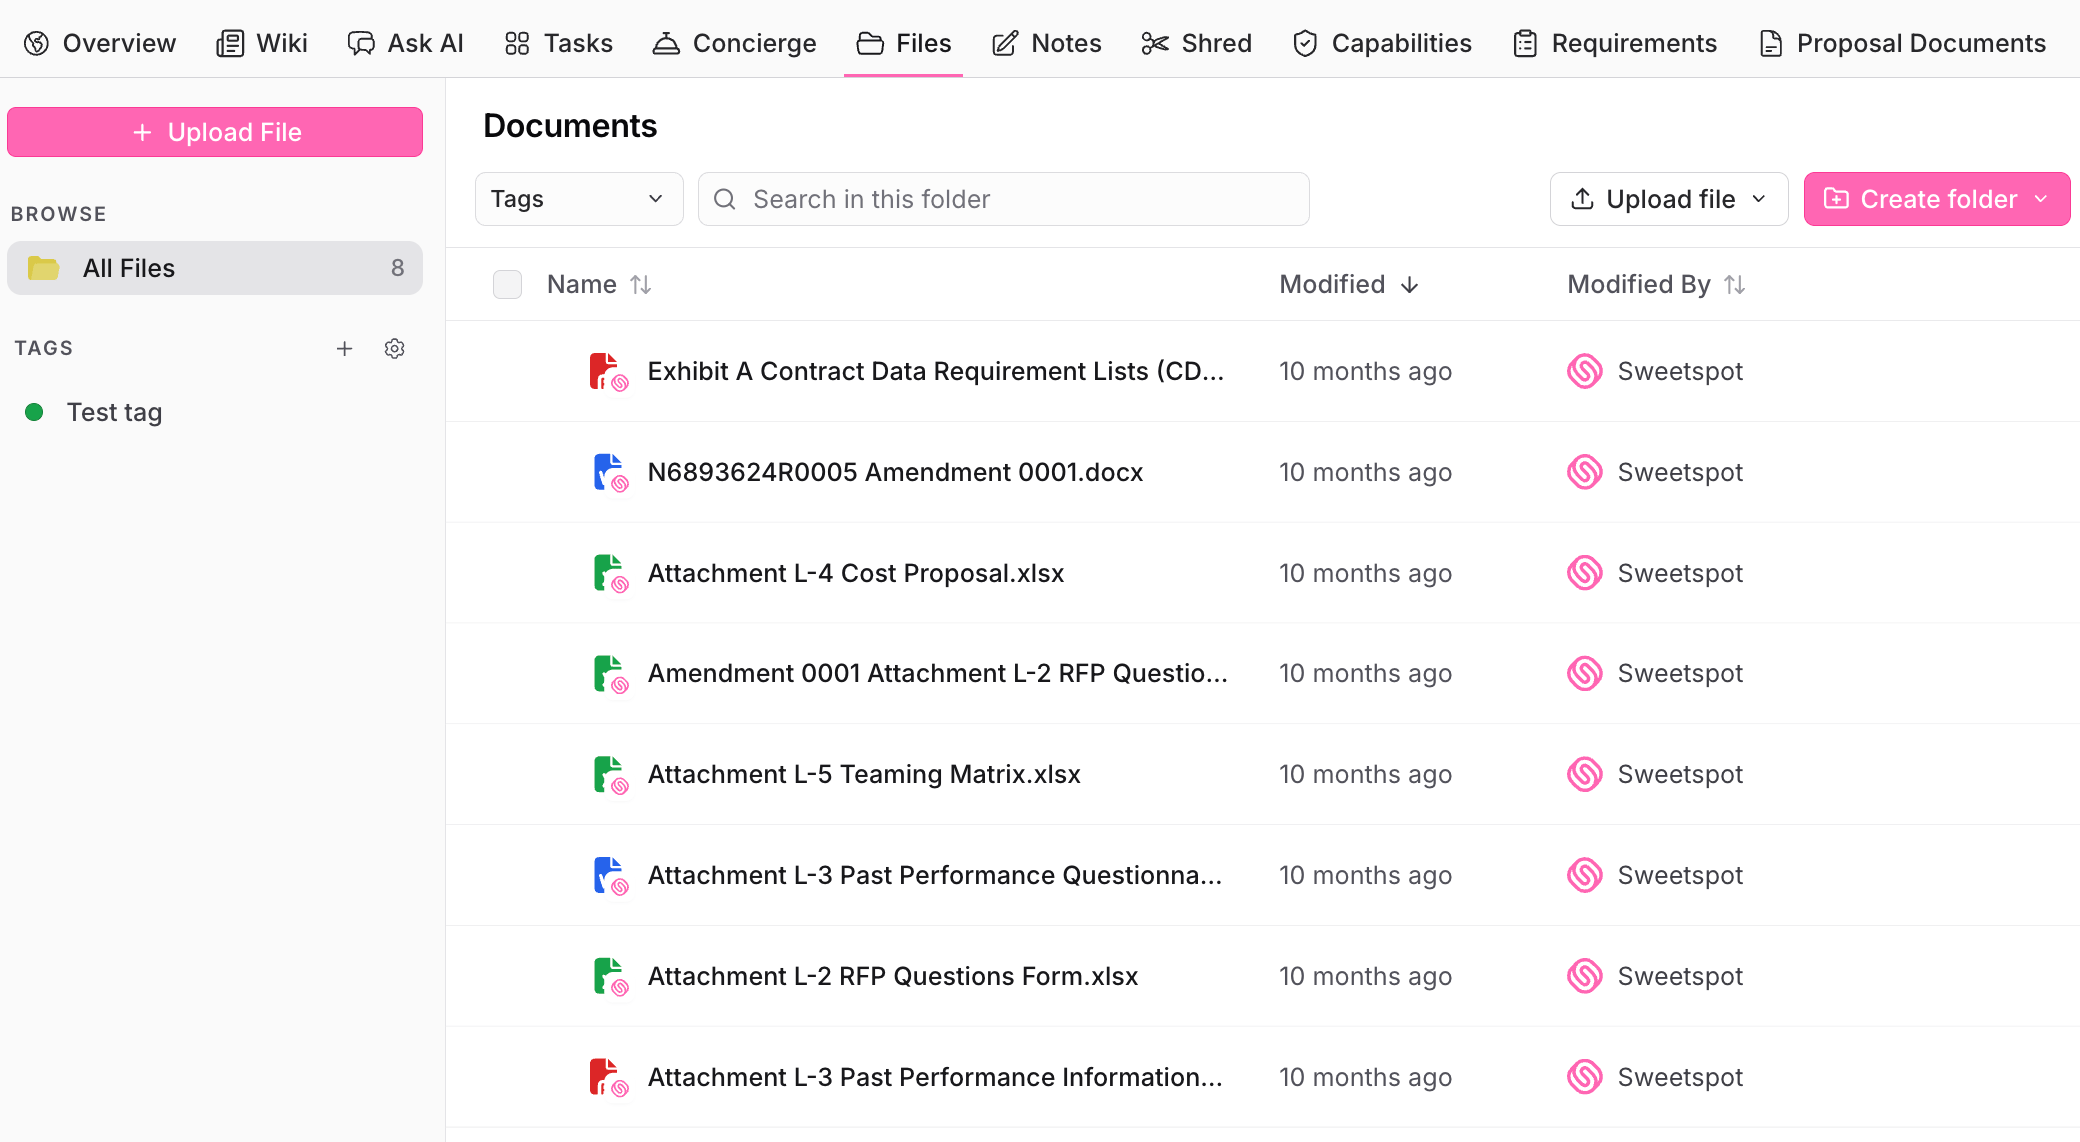Click the Upload file tray arrow icon
The image size is (2080, 1142).
(x=1582, y=199)
